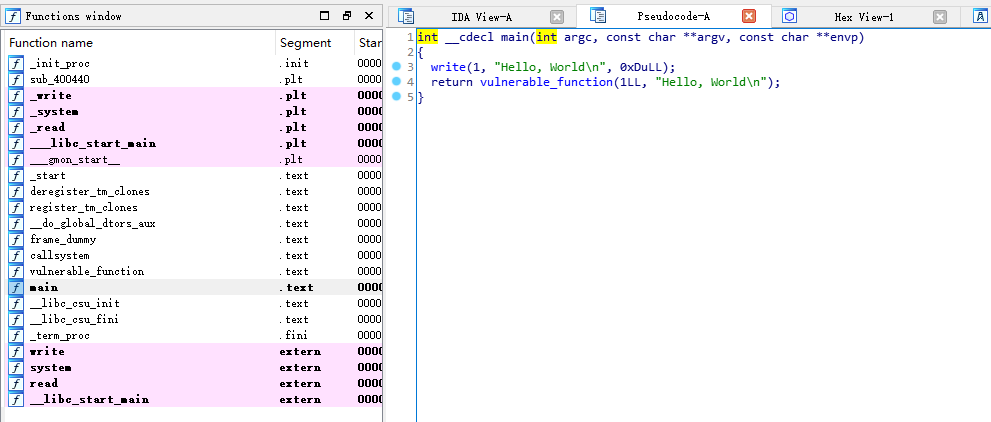Click the Functions window title icon

pyautogui.click(x=12, y=16)
